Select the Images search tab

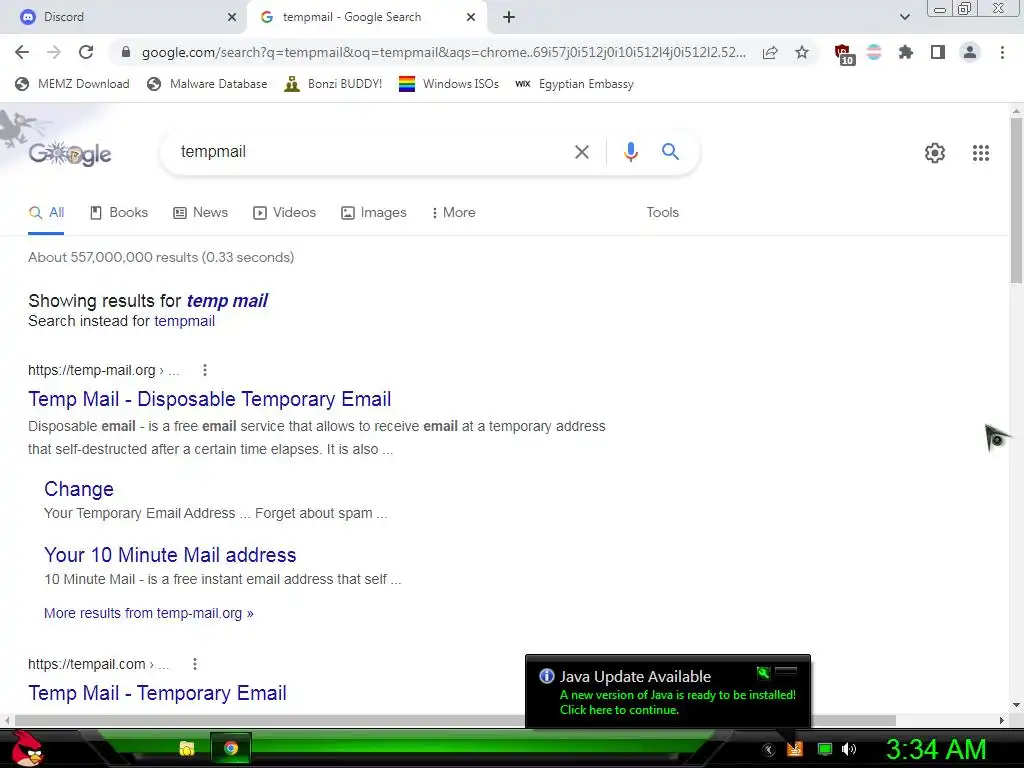click(374, 212)
